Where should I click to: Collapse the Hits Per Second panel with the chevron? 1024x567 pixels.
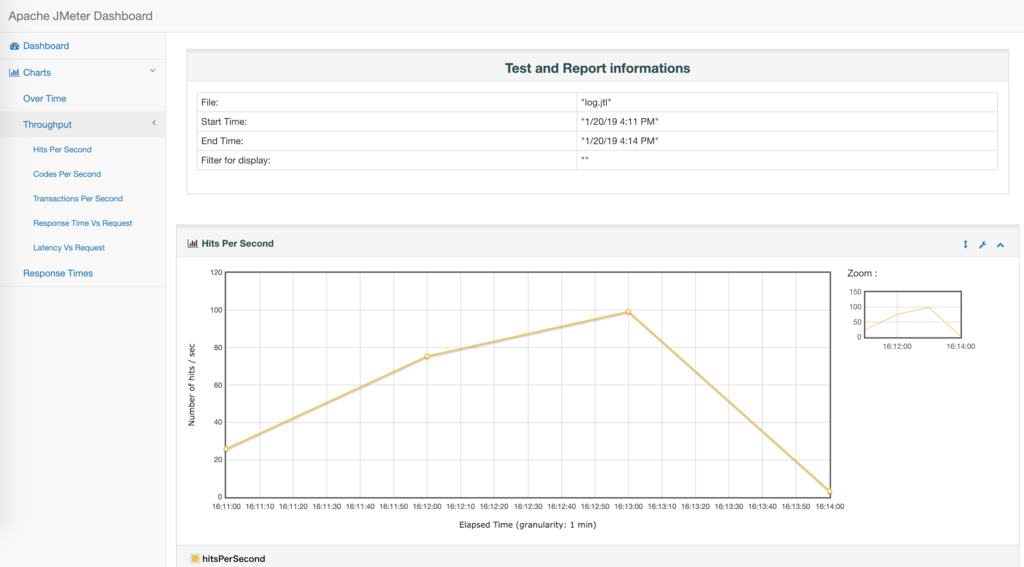tap(1000, 245)
